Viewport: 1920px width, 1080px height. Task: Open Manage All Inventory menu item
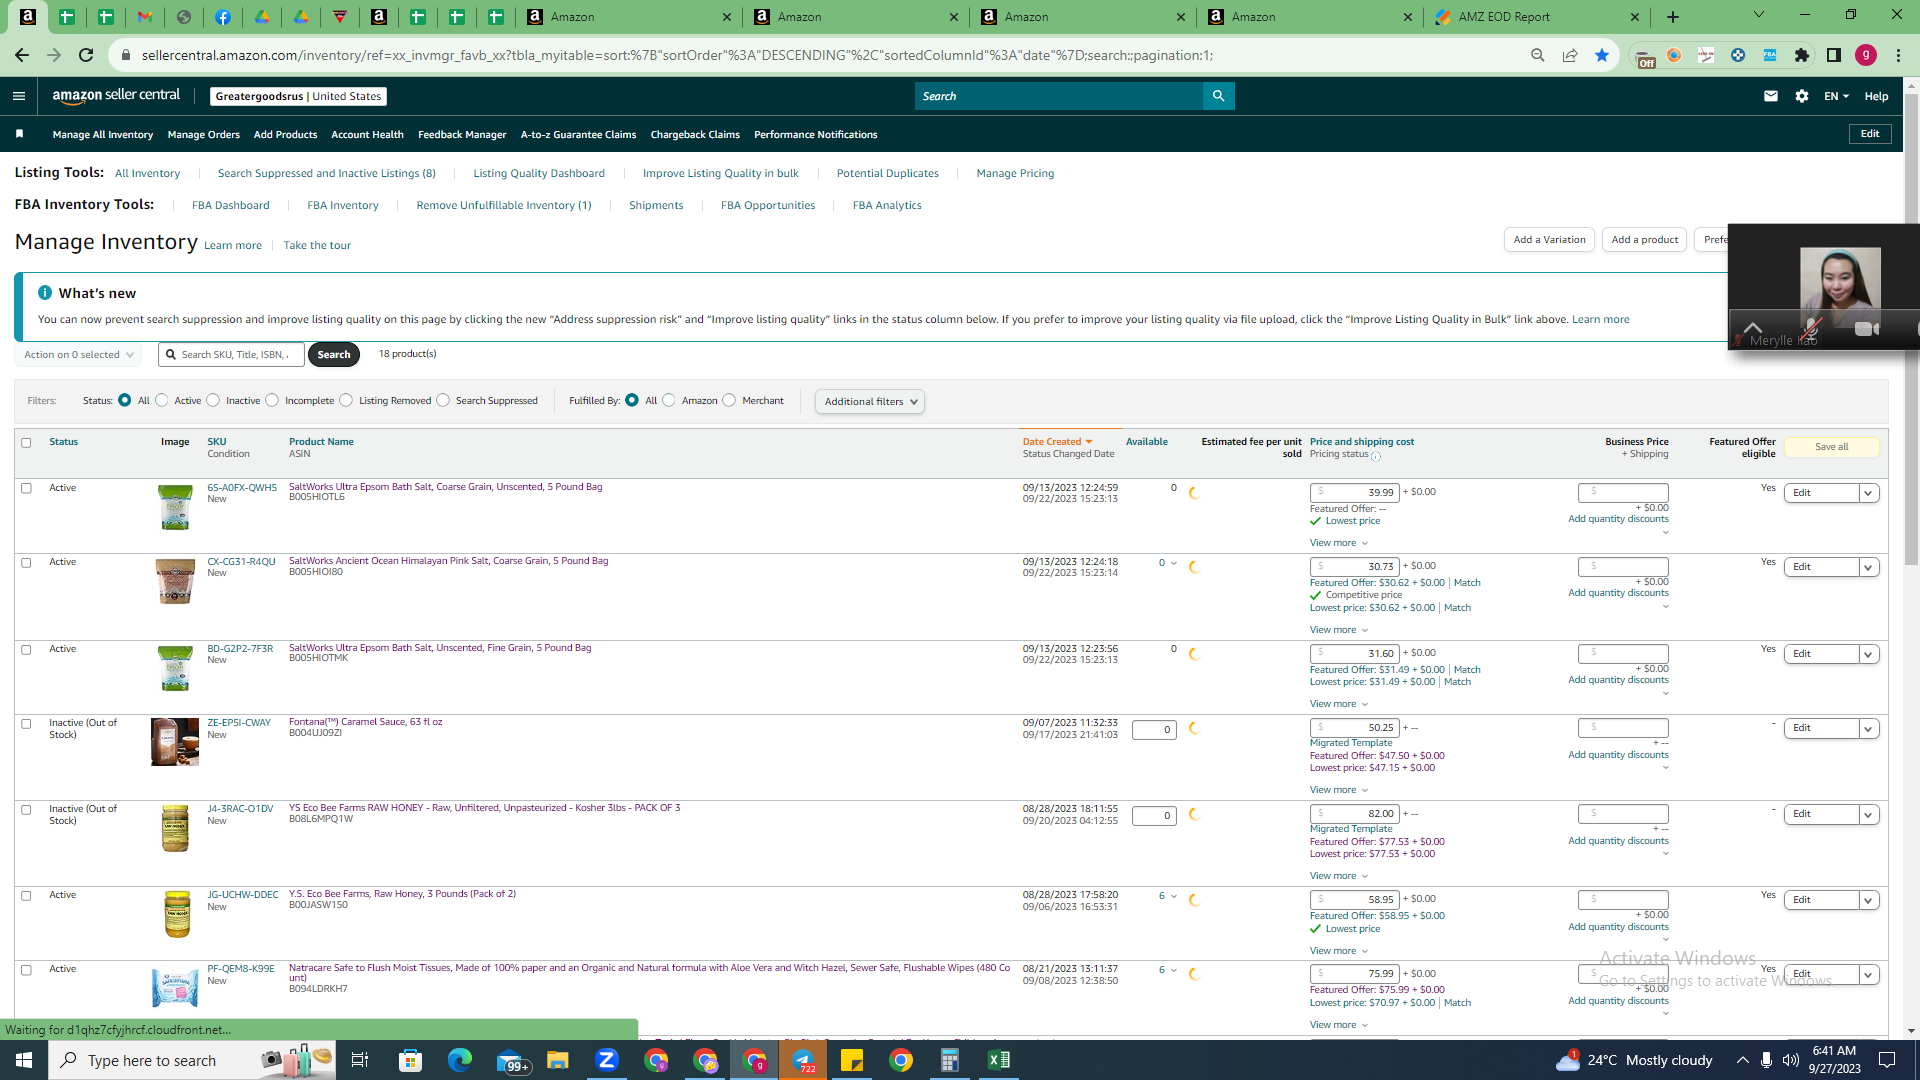(x=103, y=134)
